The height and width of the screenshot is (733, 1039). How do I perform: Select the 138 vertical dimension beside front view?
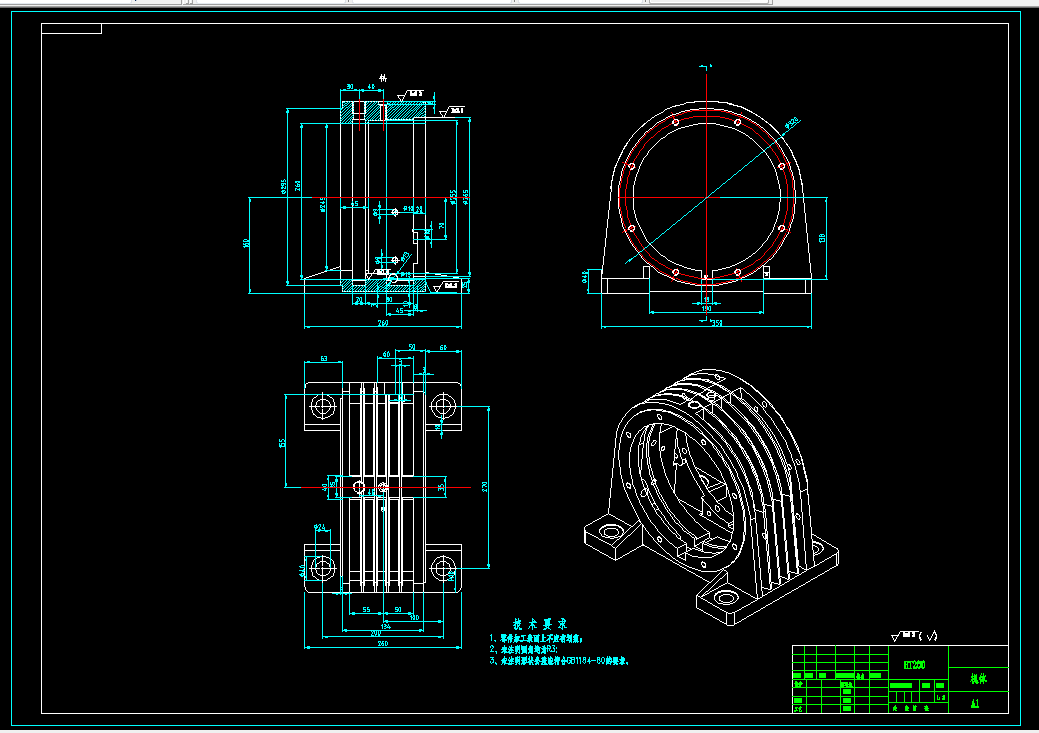(x=822, y=237)
